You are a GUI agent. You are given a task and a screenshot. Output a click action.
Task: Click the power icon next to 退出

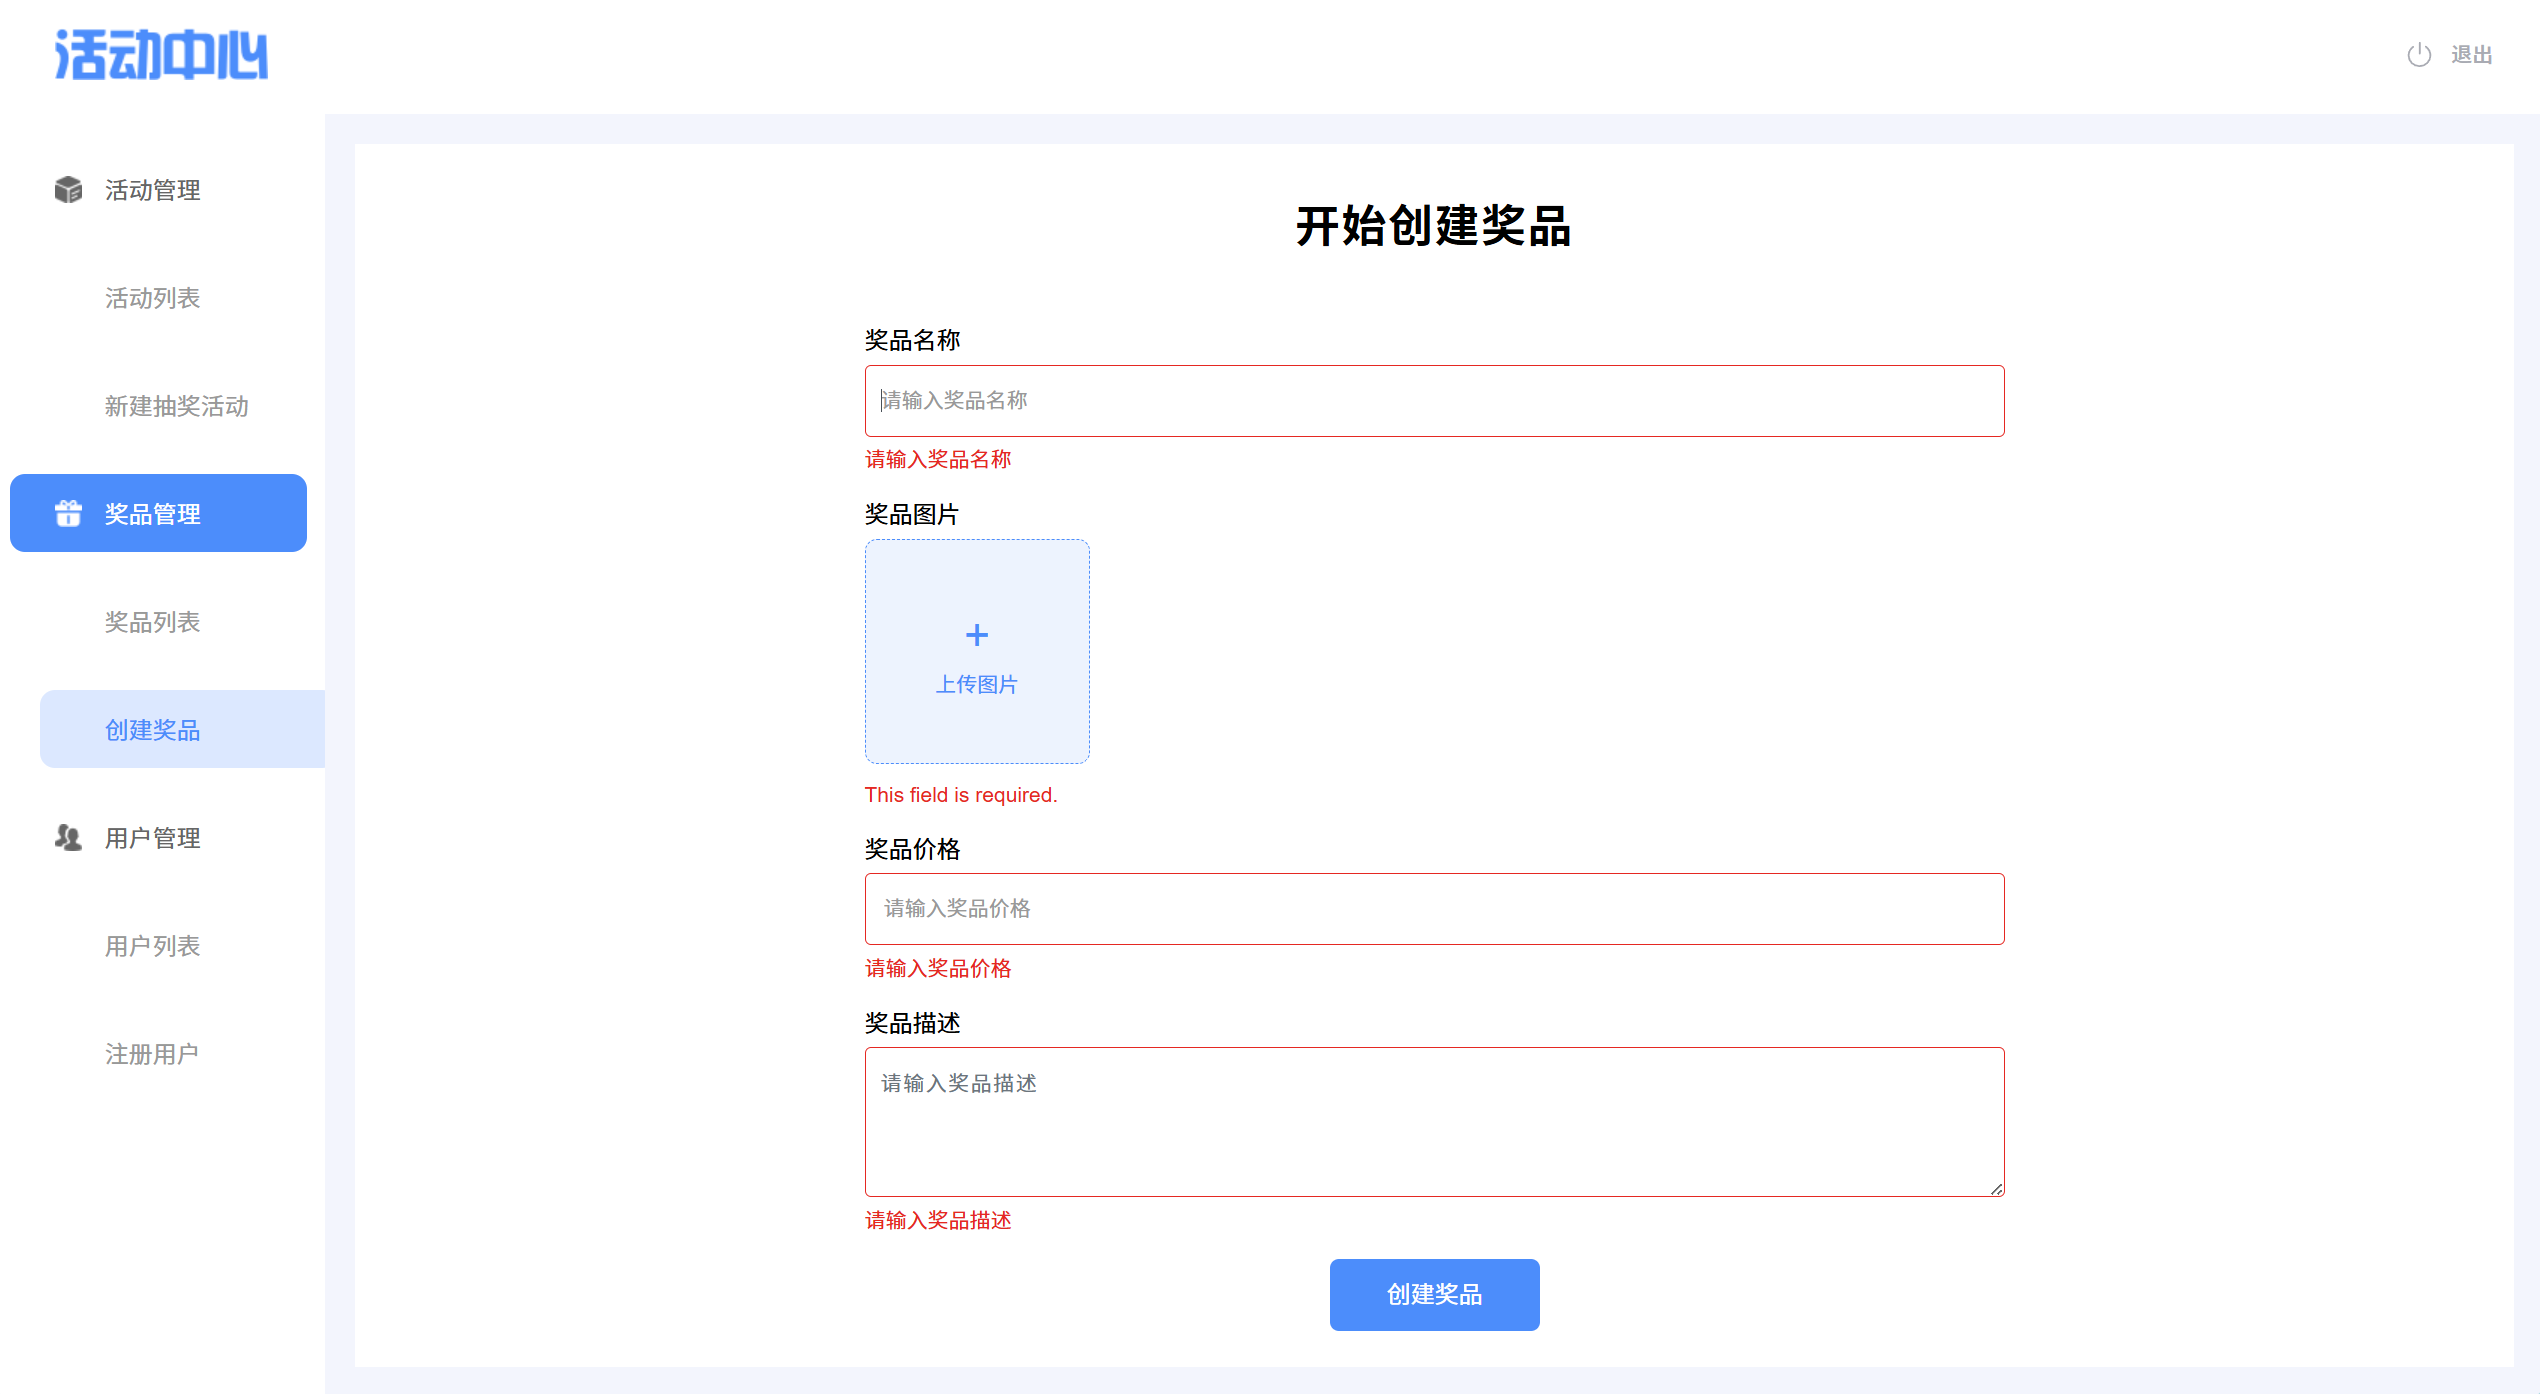pos(2418,55)
